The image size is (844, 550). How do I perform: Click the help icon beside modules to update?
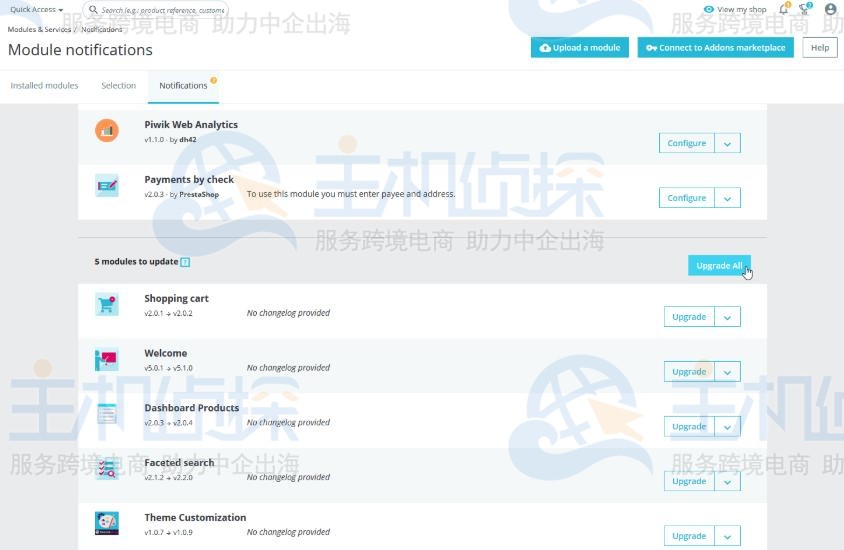(x=185, y=262)
